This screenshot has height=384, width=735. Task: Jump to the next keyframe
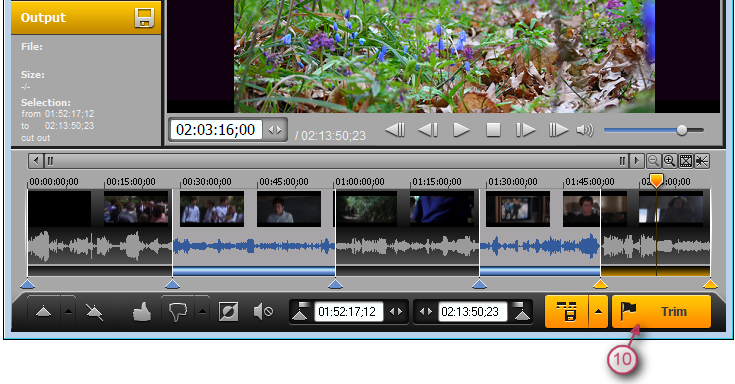(558, 130)
